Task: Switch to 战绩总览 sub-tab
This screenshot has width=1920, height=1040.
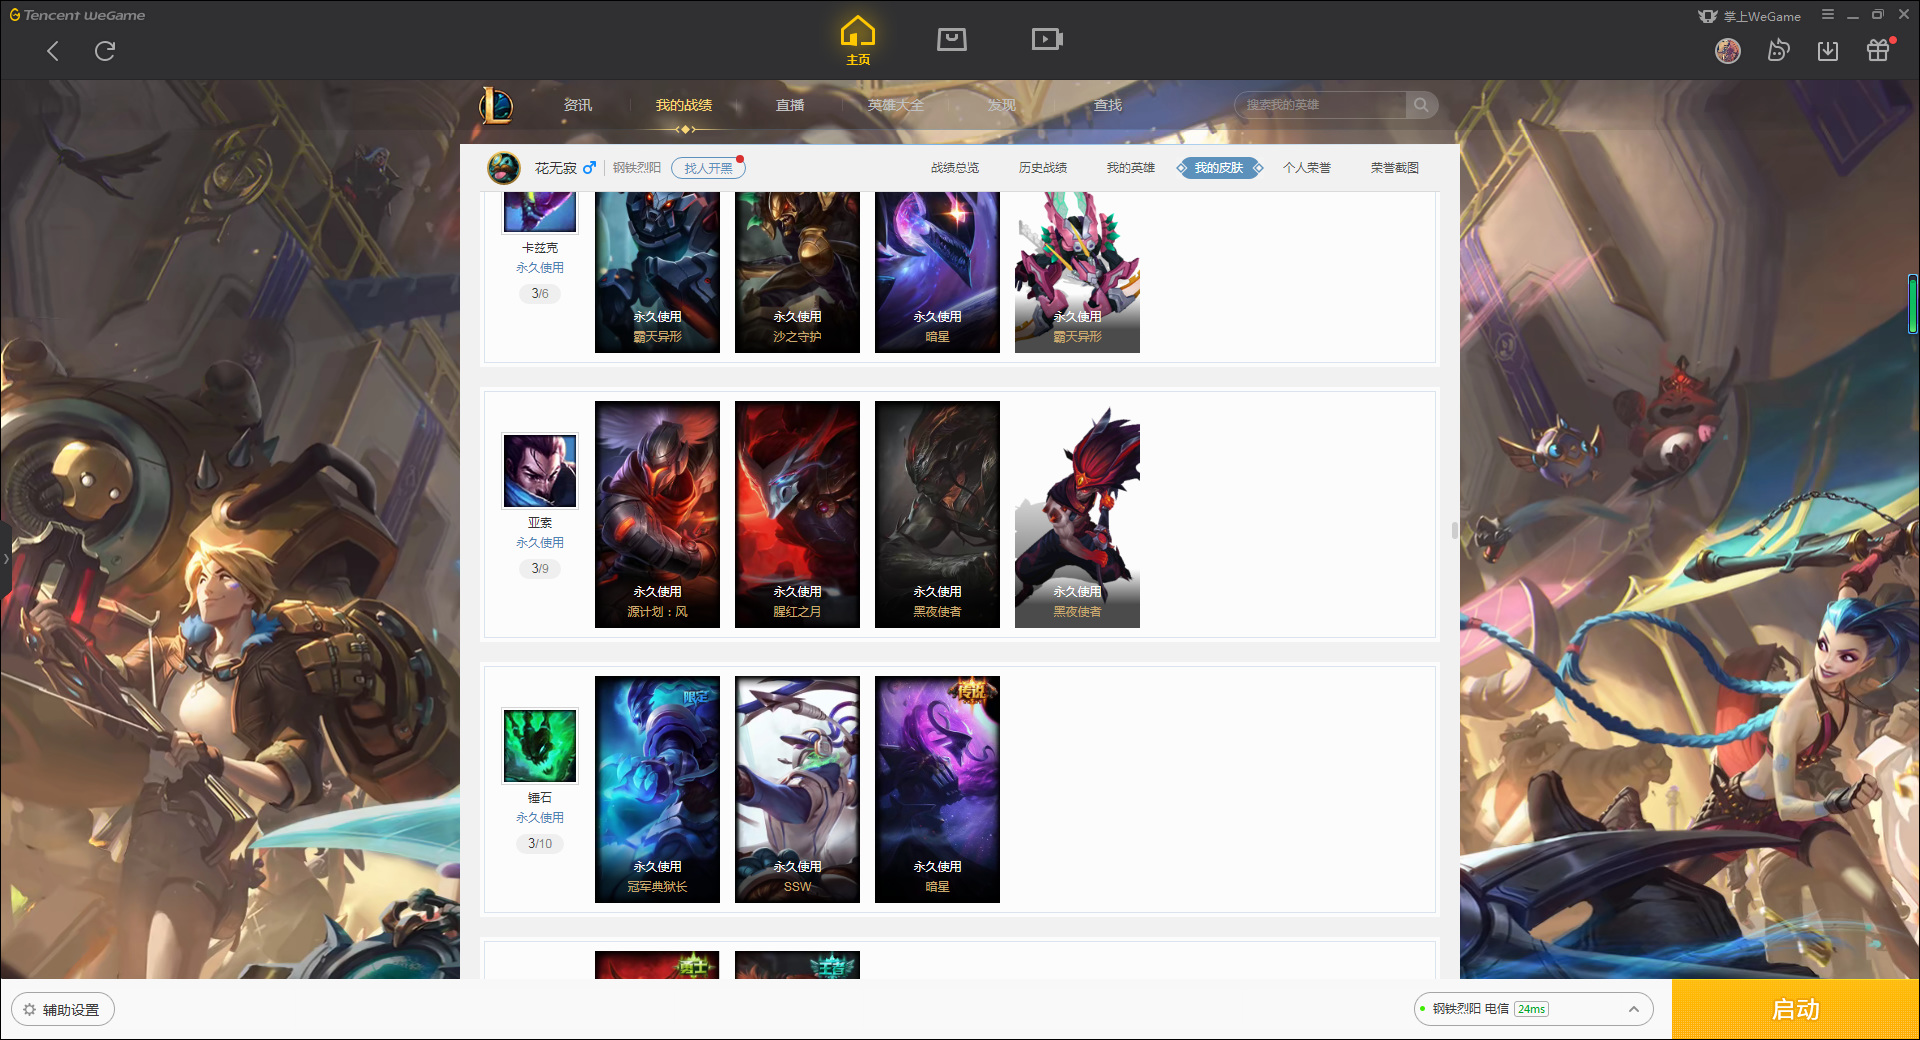Action: point(955,168)
